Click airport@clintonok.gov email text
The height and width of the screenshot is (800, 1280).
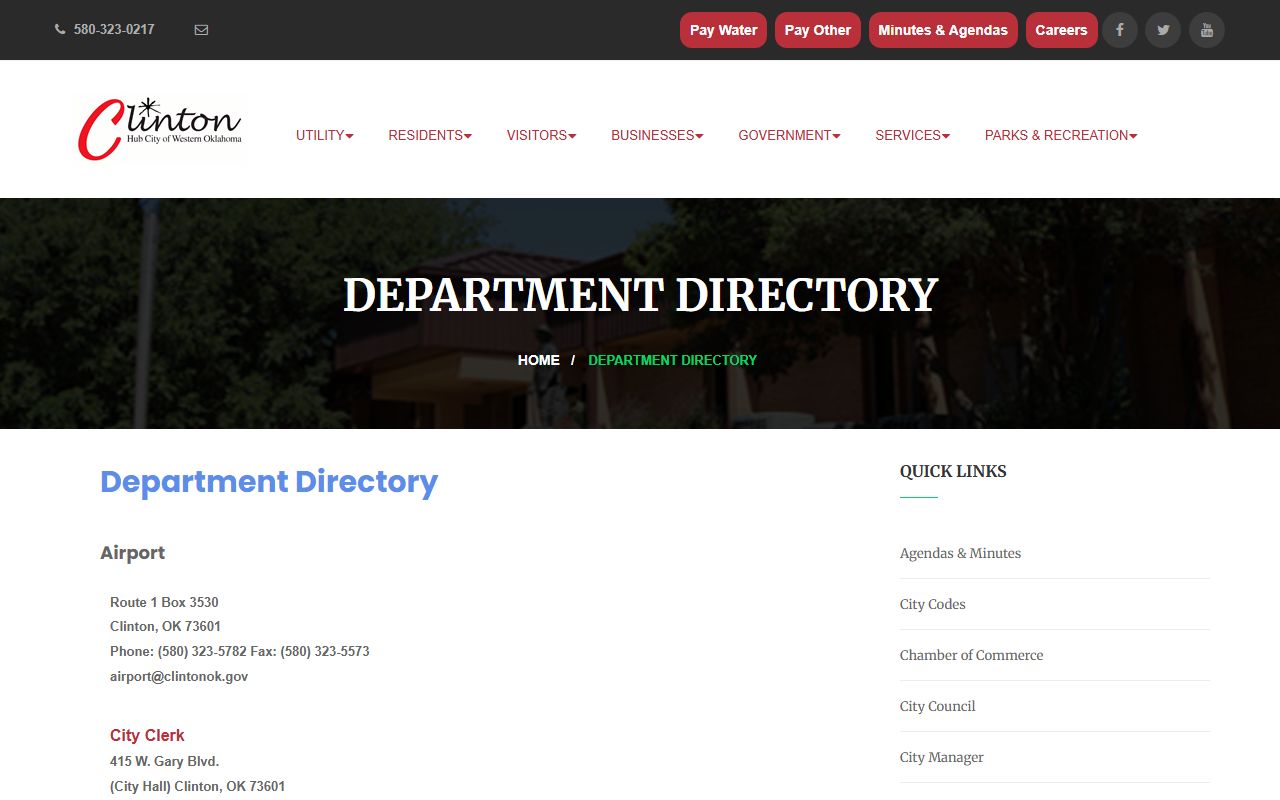pyautogui.click(x=179, y=676)
